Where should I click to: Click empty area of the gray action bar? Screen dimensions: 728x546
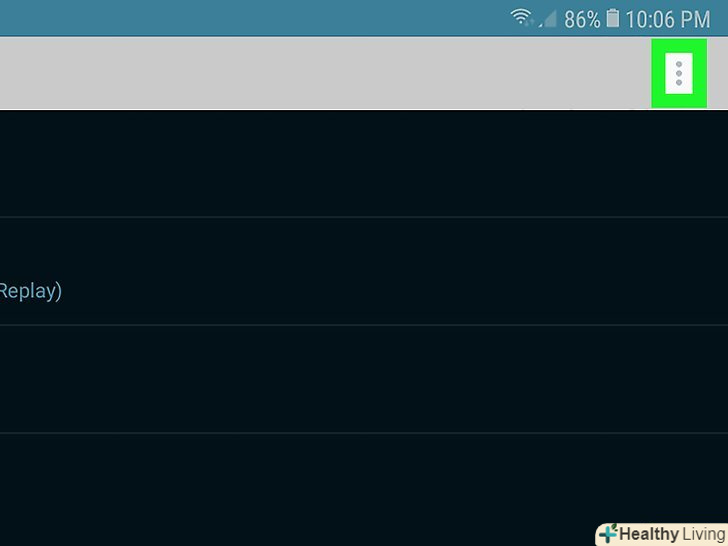point(325,73)
